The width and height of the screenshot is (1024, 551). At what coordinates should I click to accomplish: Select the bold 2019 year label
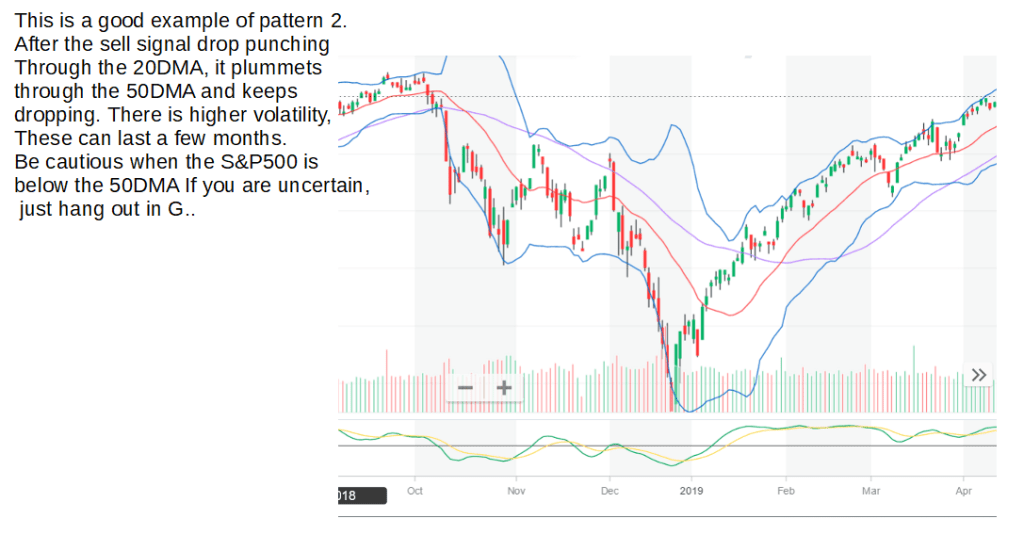point(692,491)
